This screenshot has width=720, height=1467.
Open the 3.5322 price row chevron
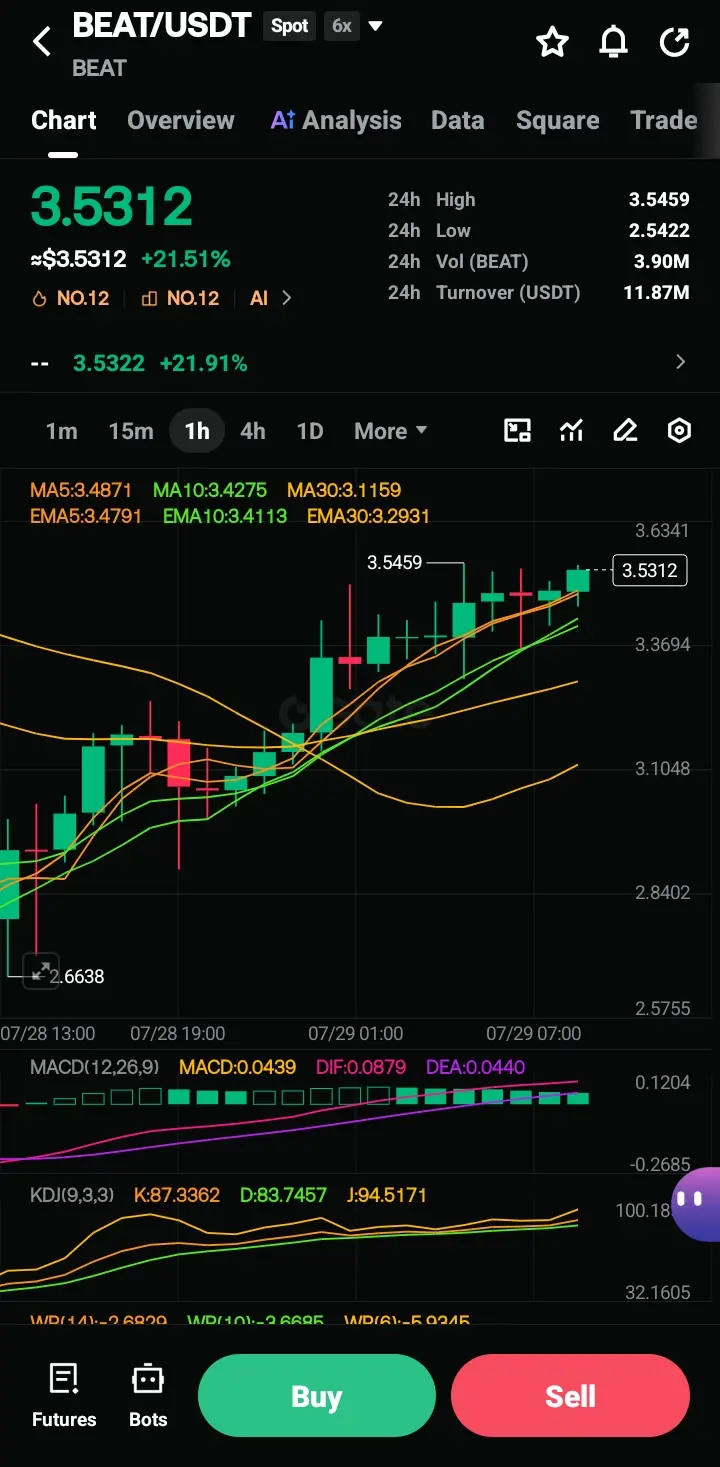(x=681, y=362)
